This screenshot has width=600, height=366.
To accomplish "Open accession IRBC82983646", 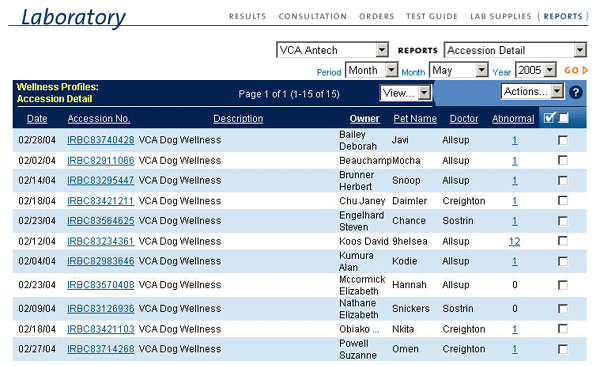I will pos(101,261).
